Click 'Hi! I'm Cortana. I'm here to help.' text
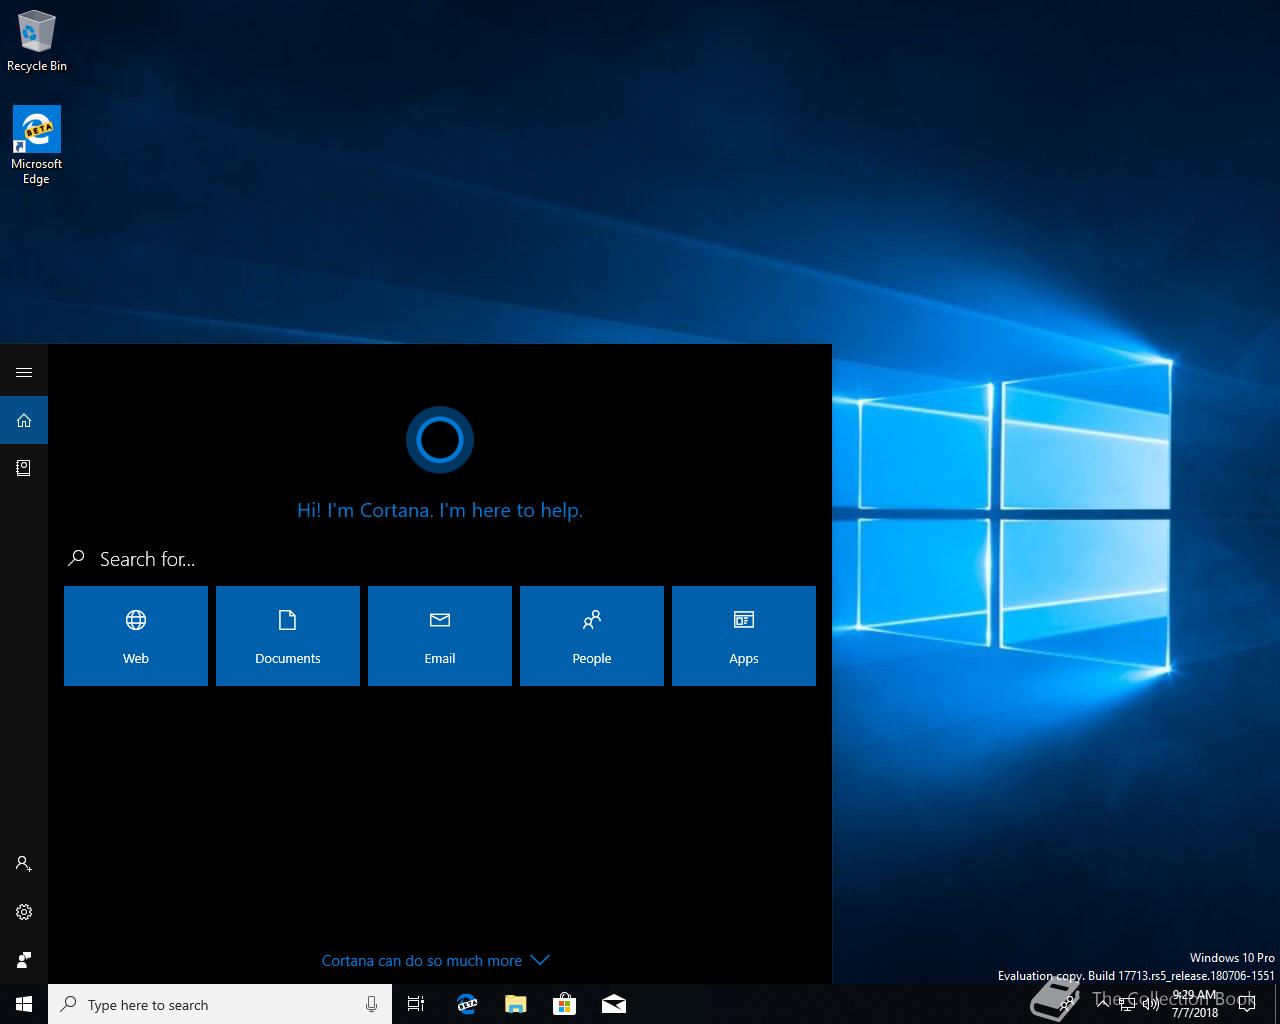Screen dimensions: 1280x1024 (440, 510)
